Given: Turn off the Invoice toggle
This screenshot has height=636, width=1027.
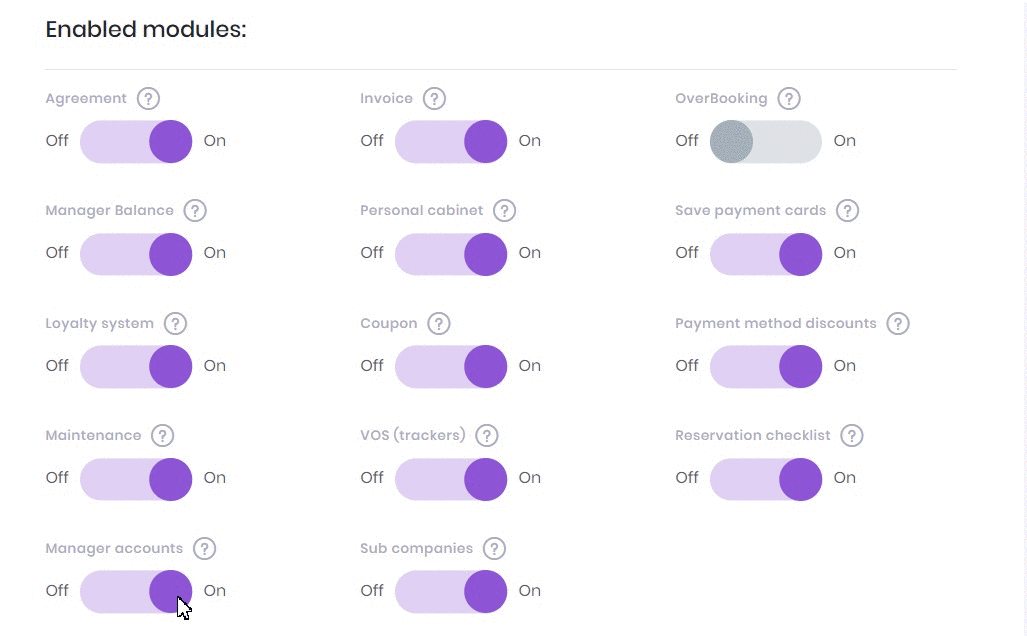Looking at the screenshot, I should click(451, 141).
